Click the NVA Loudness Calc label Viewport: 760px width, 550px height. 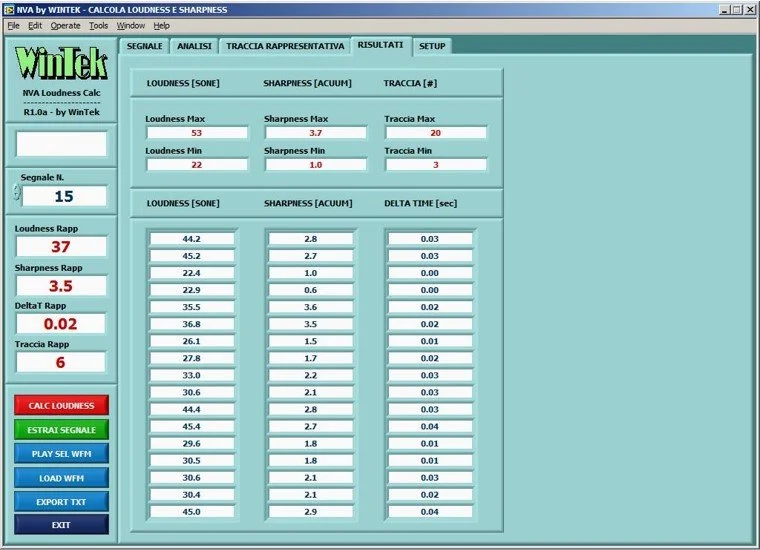(x=62, y=93)
